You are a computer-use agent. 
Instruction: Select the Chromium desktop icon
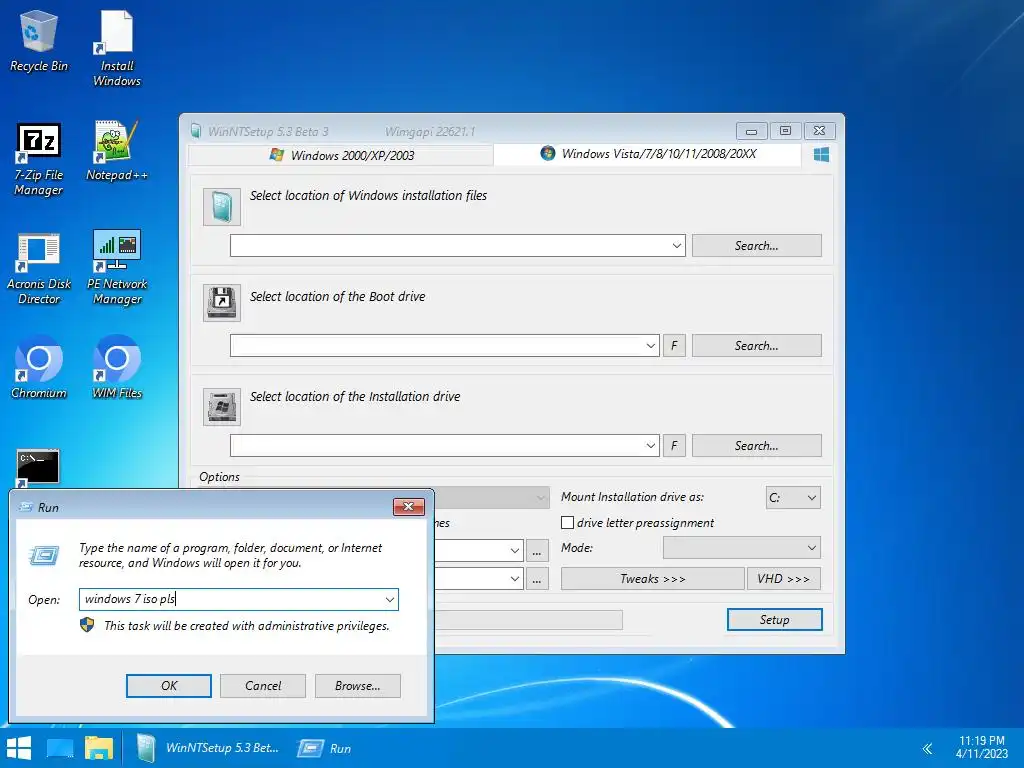point(39,368)
